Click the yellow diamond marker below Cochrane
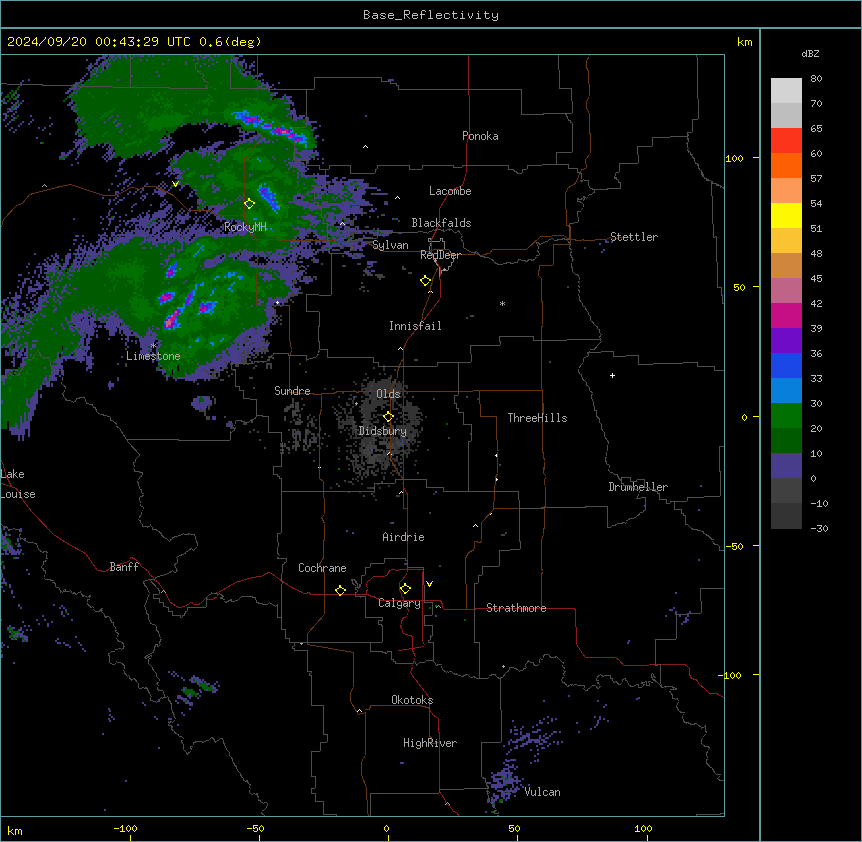 [340, 590]
